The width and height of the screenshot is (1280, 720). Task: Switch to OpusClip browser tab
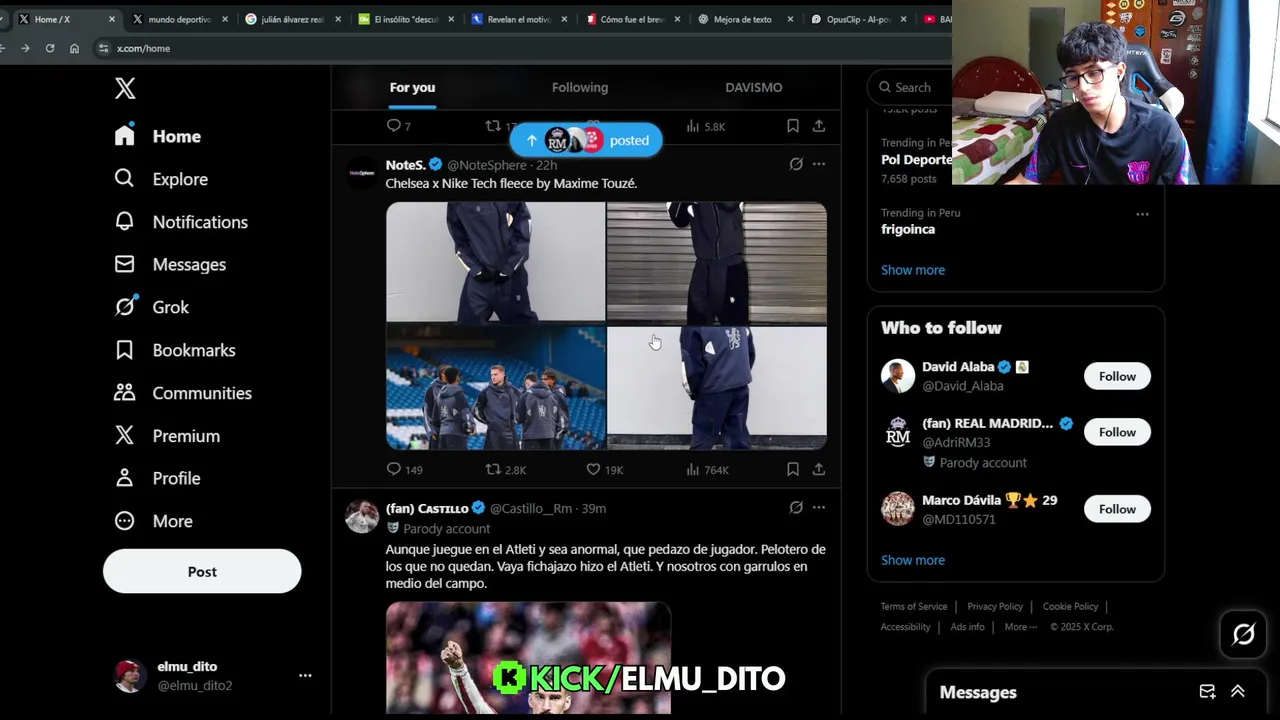(x=859, y=19)
